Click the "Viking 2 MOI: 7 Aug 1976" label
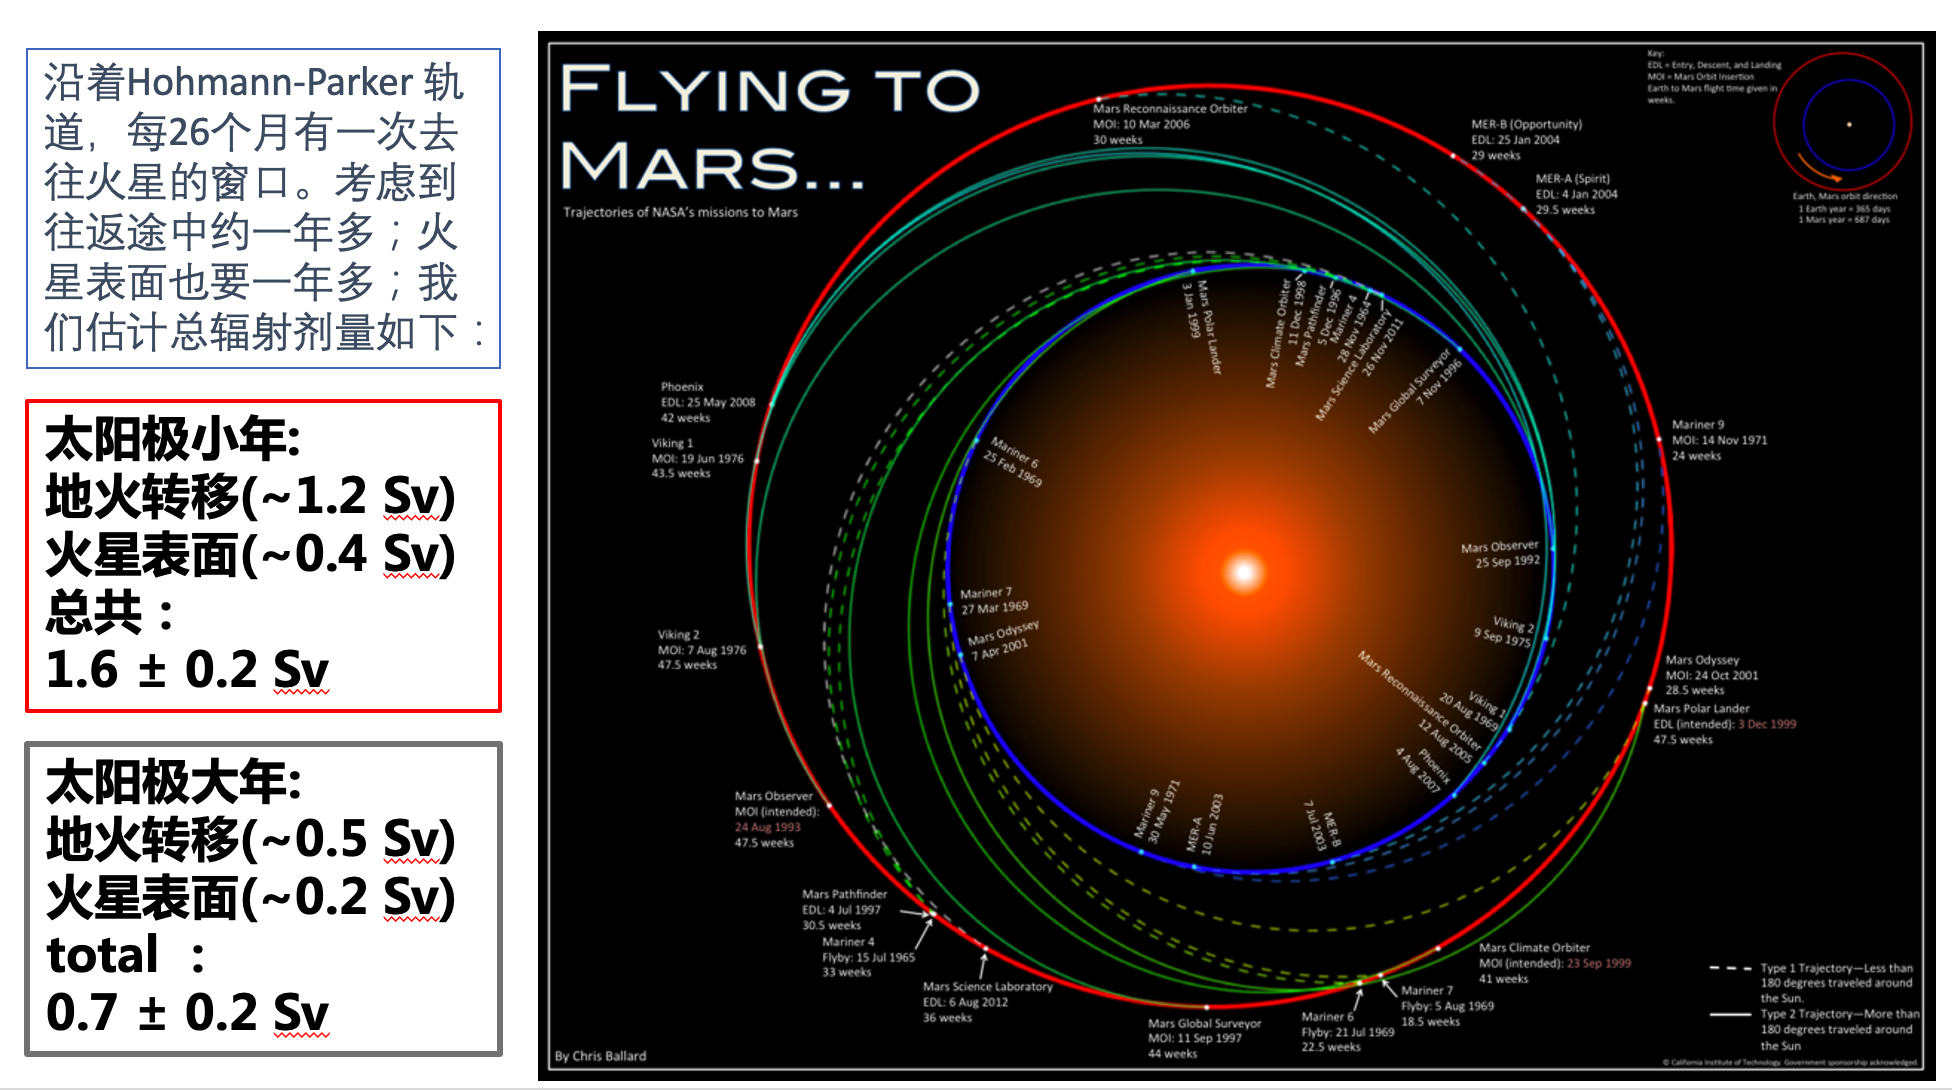1952x1090 pixels. pos(701,650)
